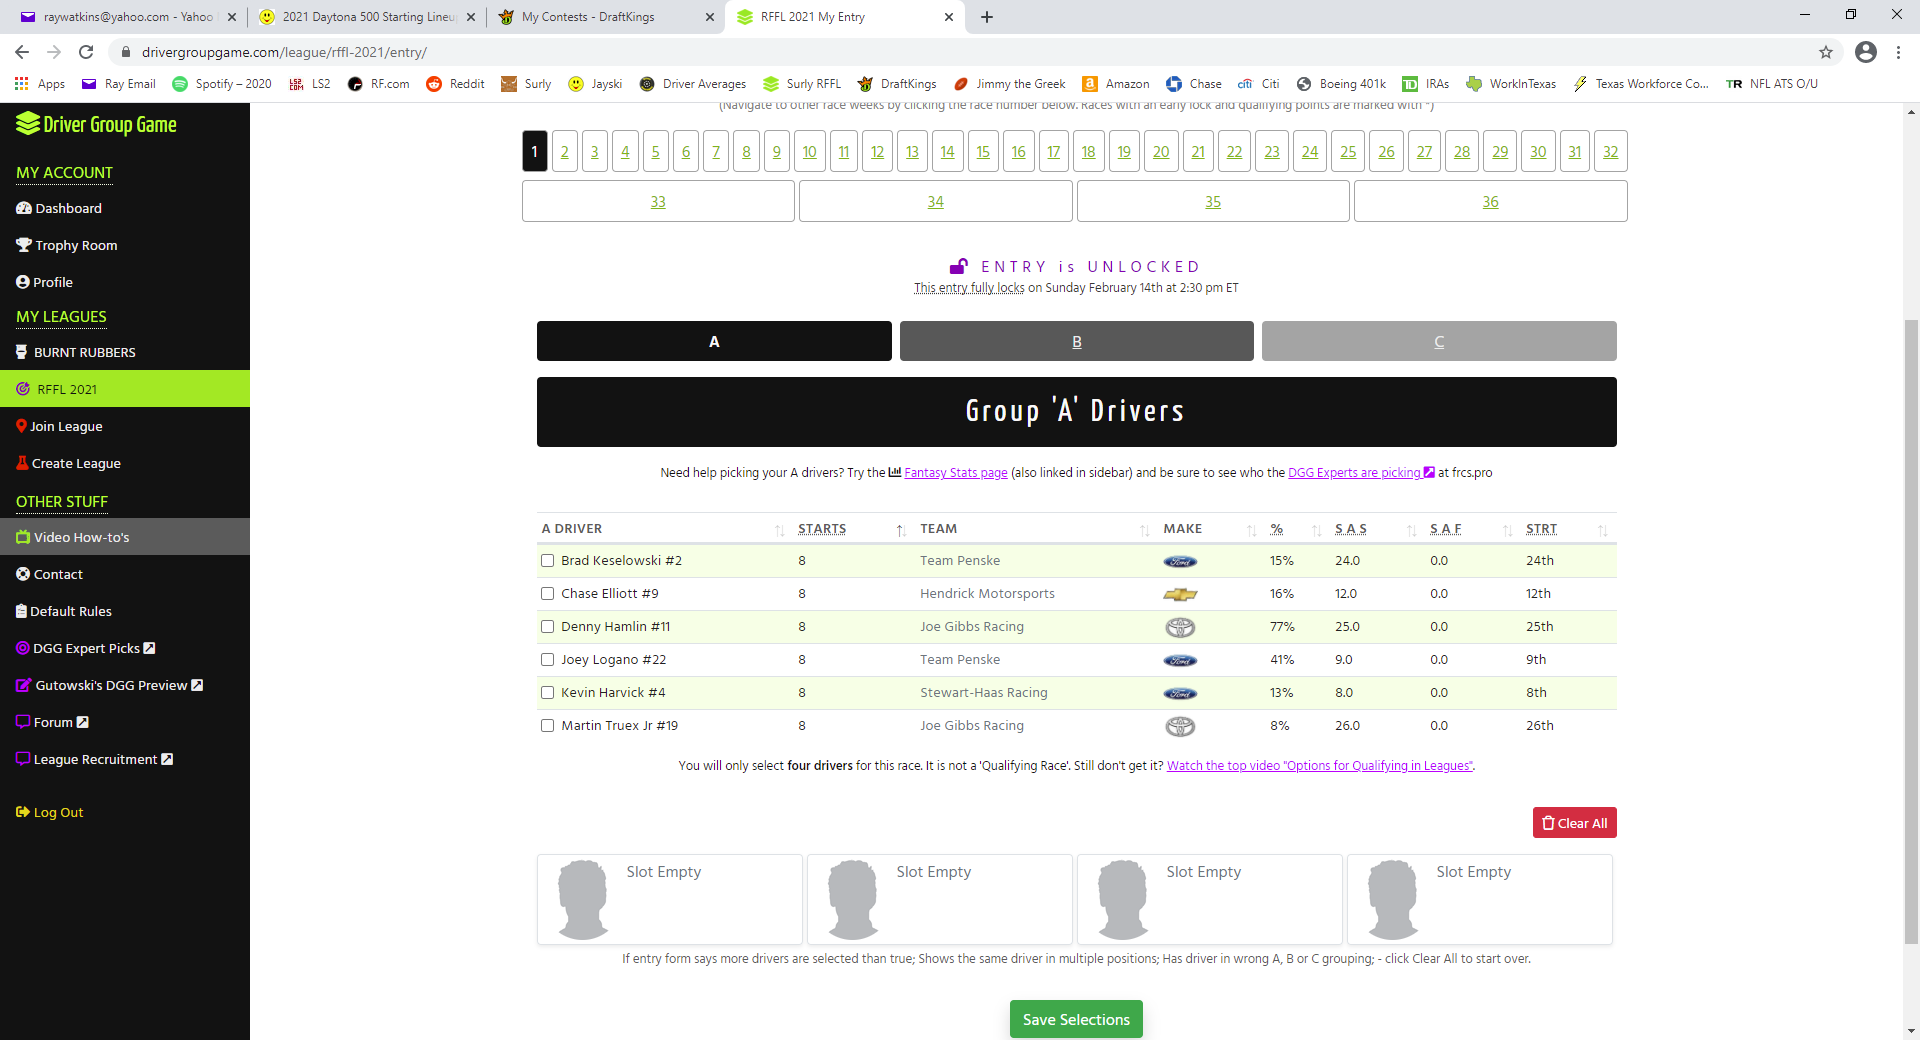Select the Denny Hamlin #11 checkbox
The image size is (1920, 1040).
(547, 627)
